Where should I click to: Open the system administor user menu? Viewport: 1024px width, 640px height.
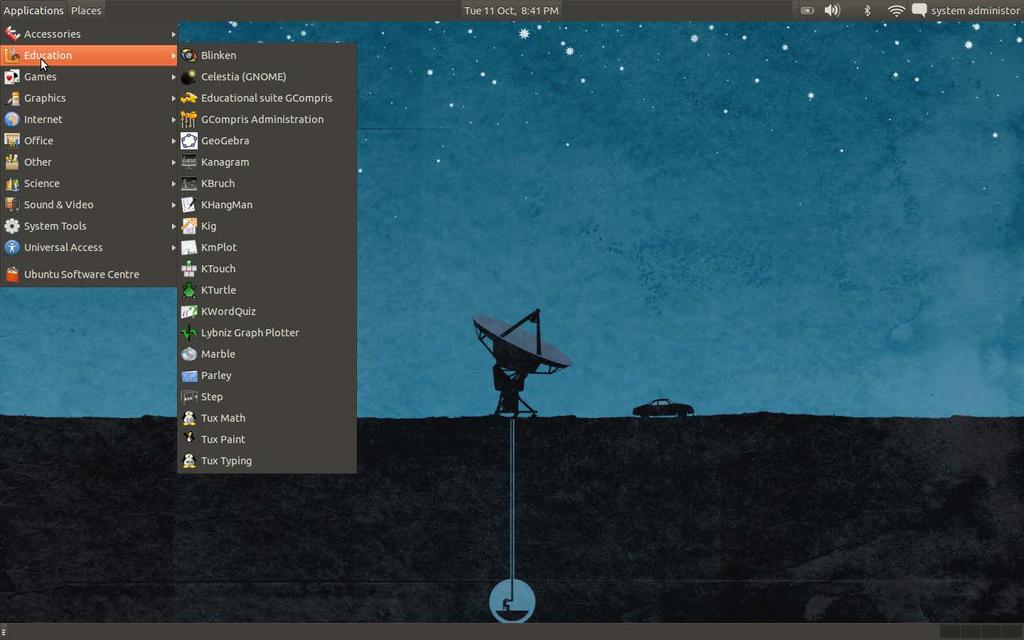coord(975,10)
